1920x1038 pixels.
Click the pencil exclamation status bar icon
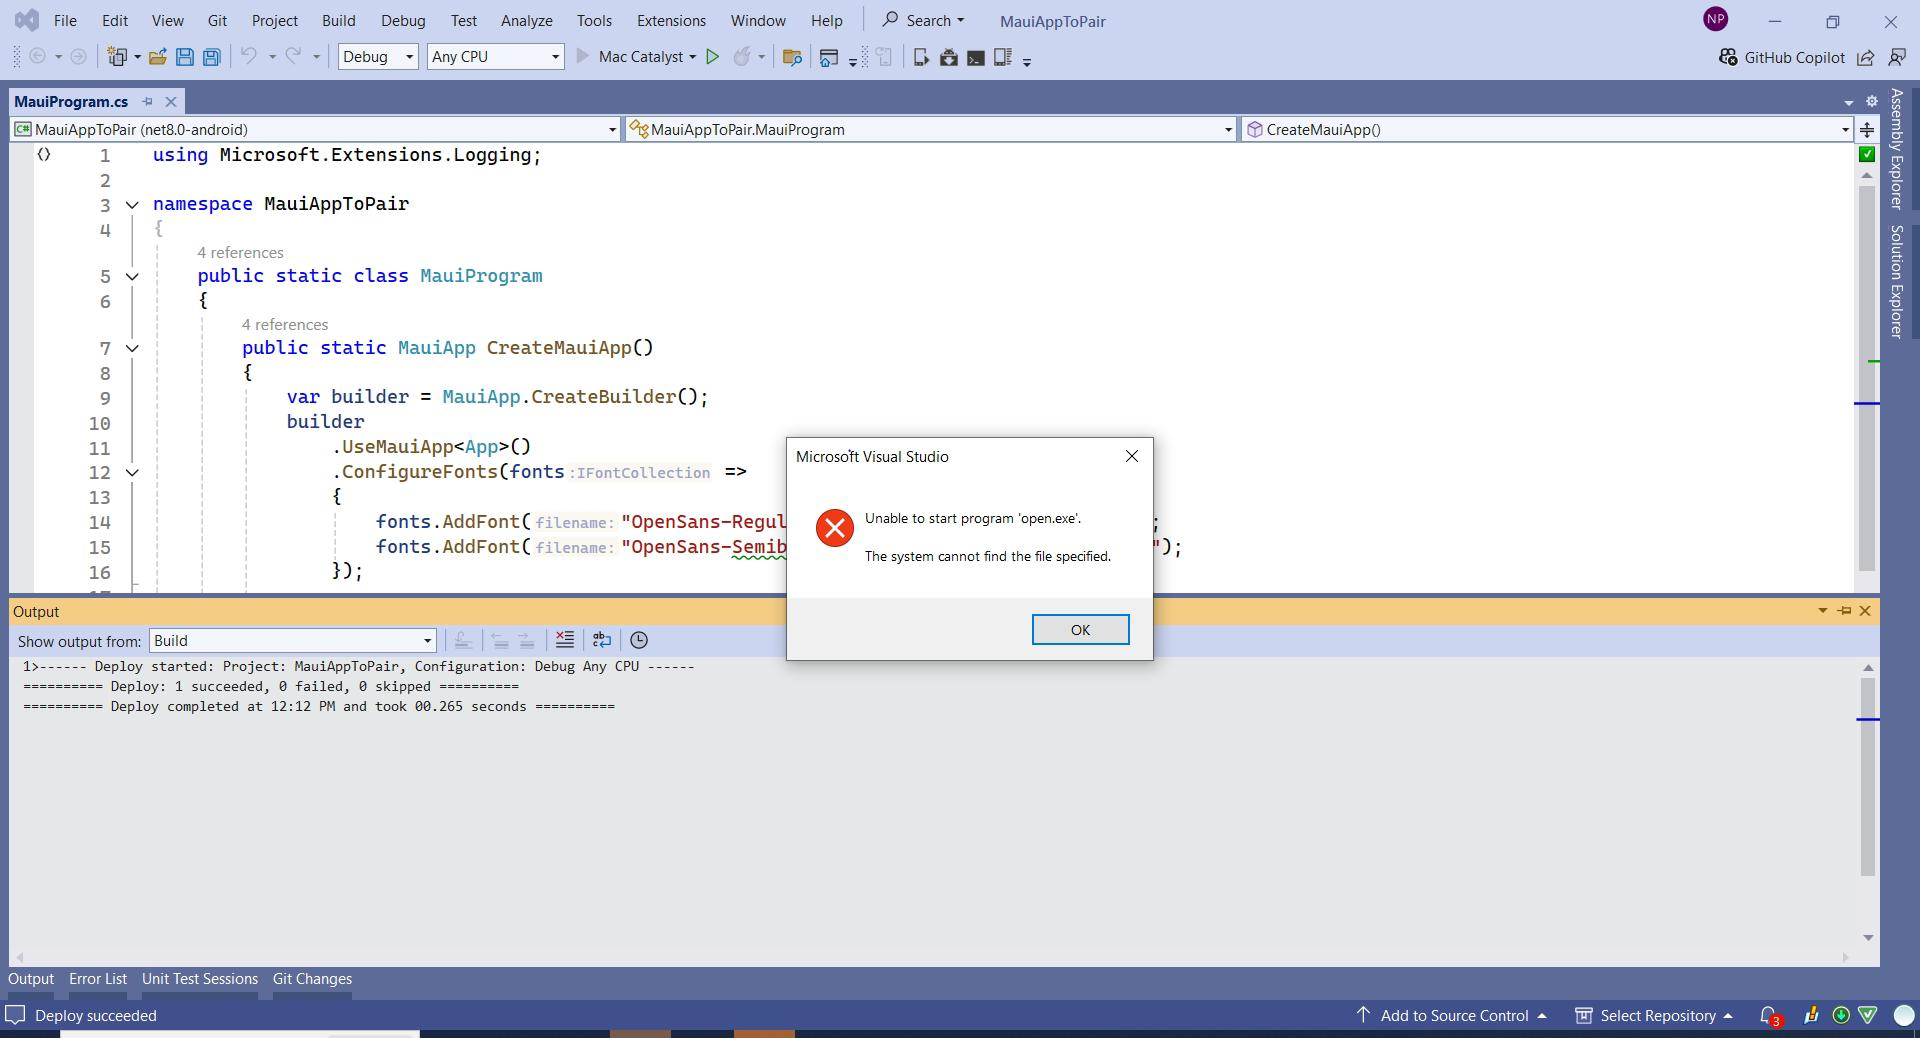point(1811,1015)
